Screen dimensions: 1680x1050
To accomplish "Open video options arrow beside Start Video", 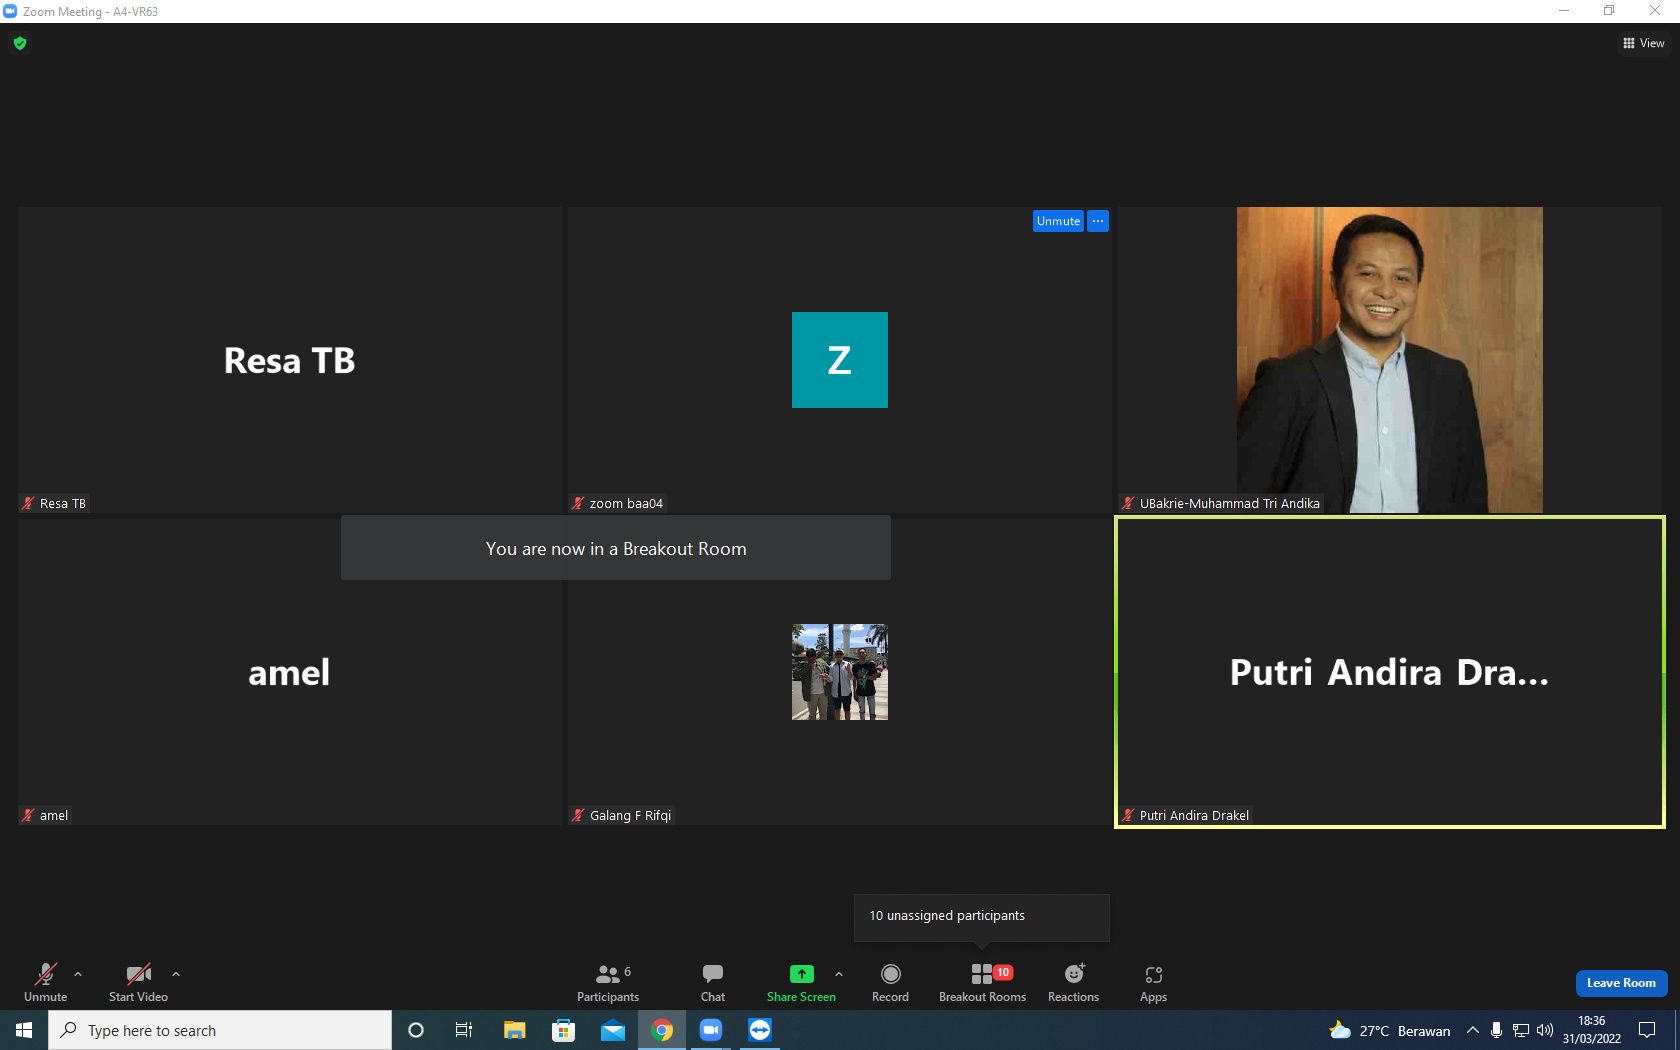I will pyautogui.click(x=176, y=974).
